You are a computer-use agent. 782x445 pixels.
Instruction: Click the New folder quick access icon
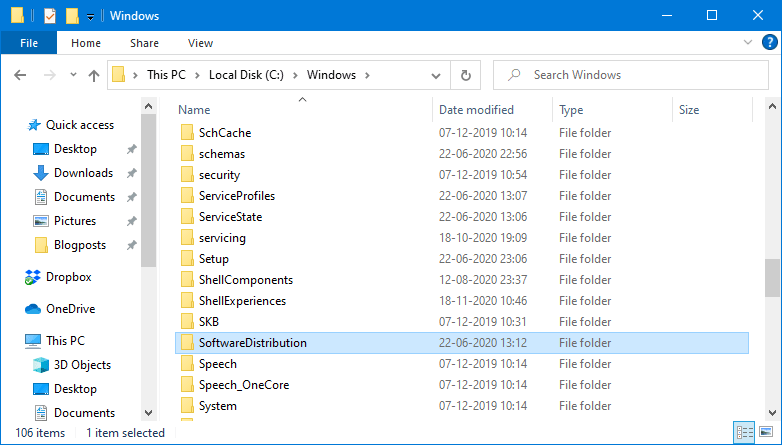[x=72, y=16]
